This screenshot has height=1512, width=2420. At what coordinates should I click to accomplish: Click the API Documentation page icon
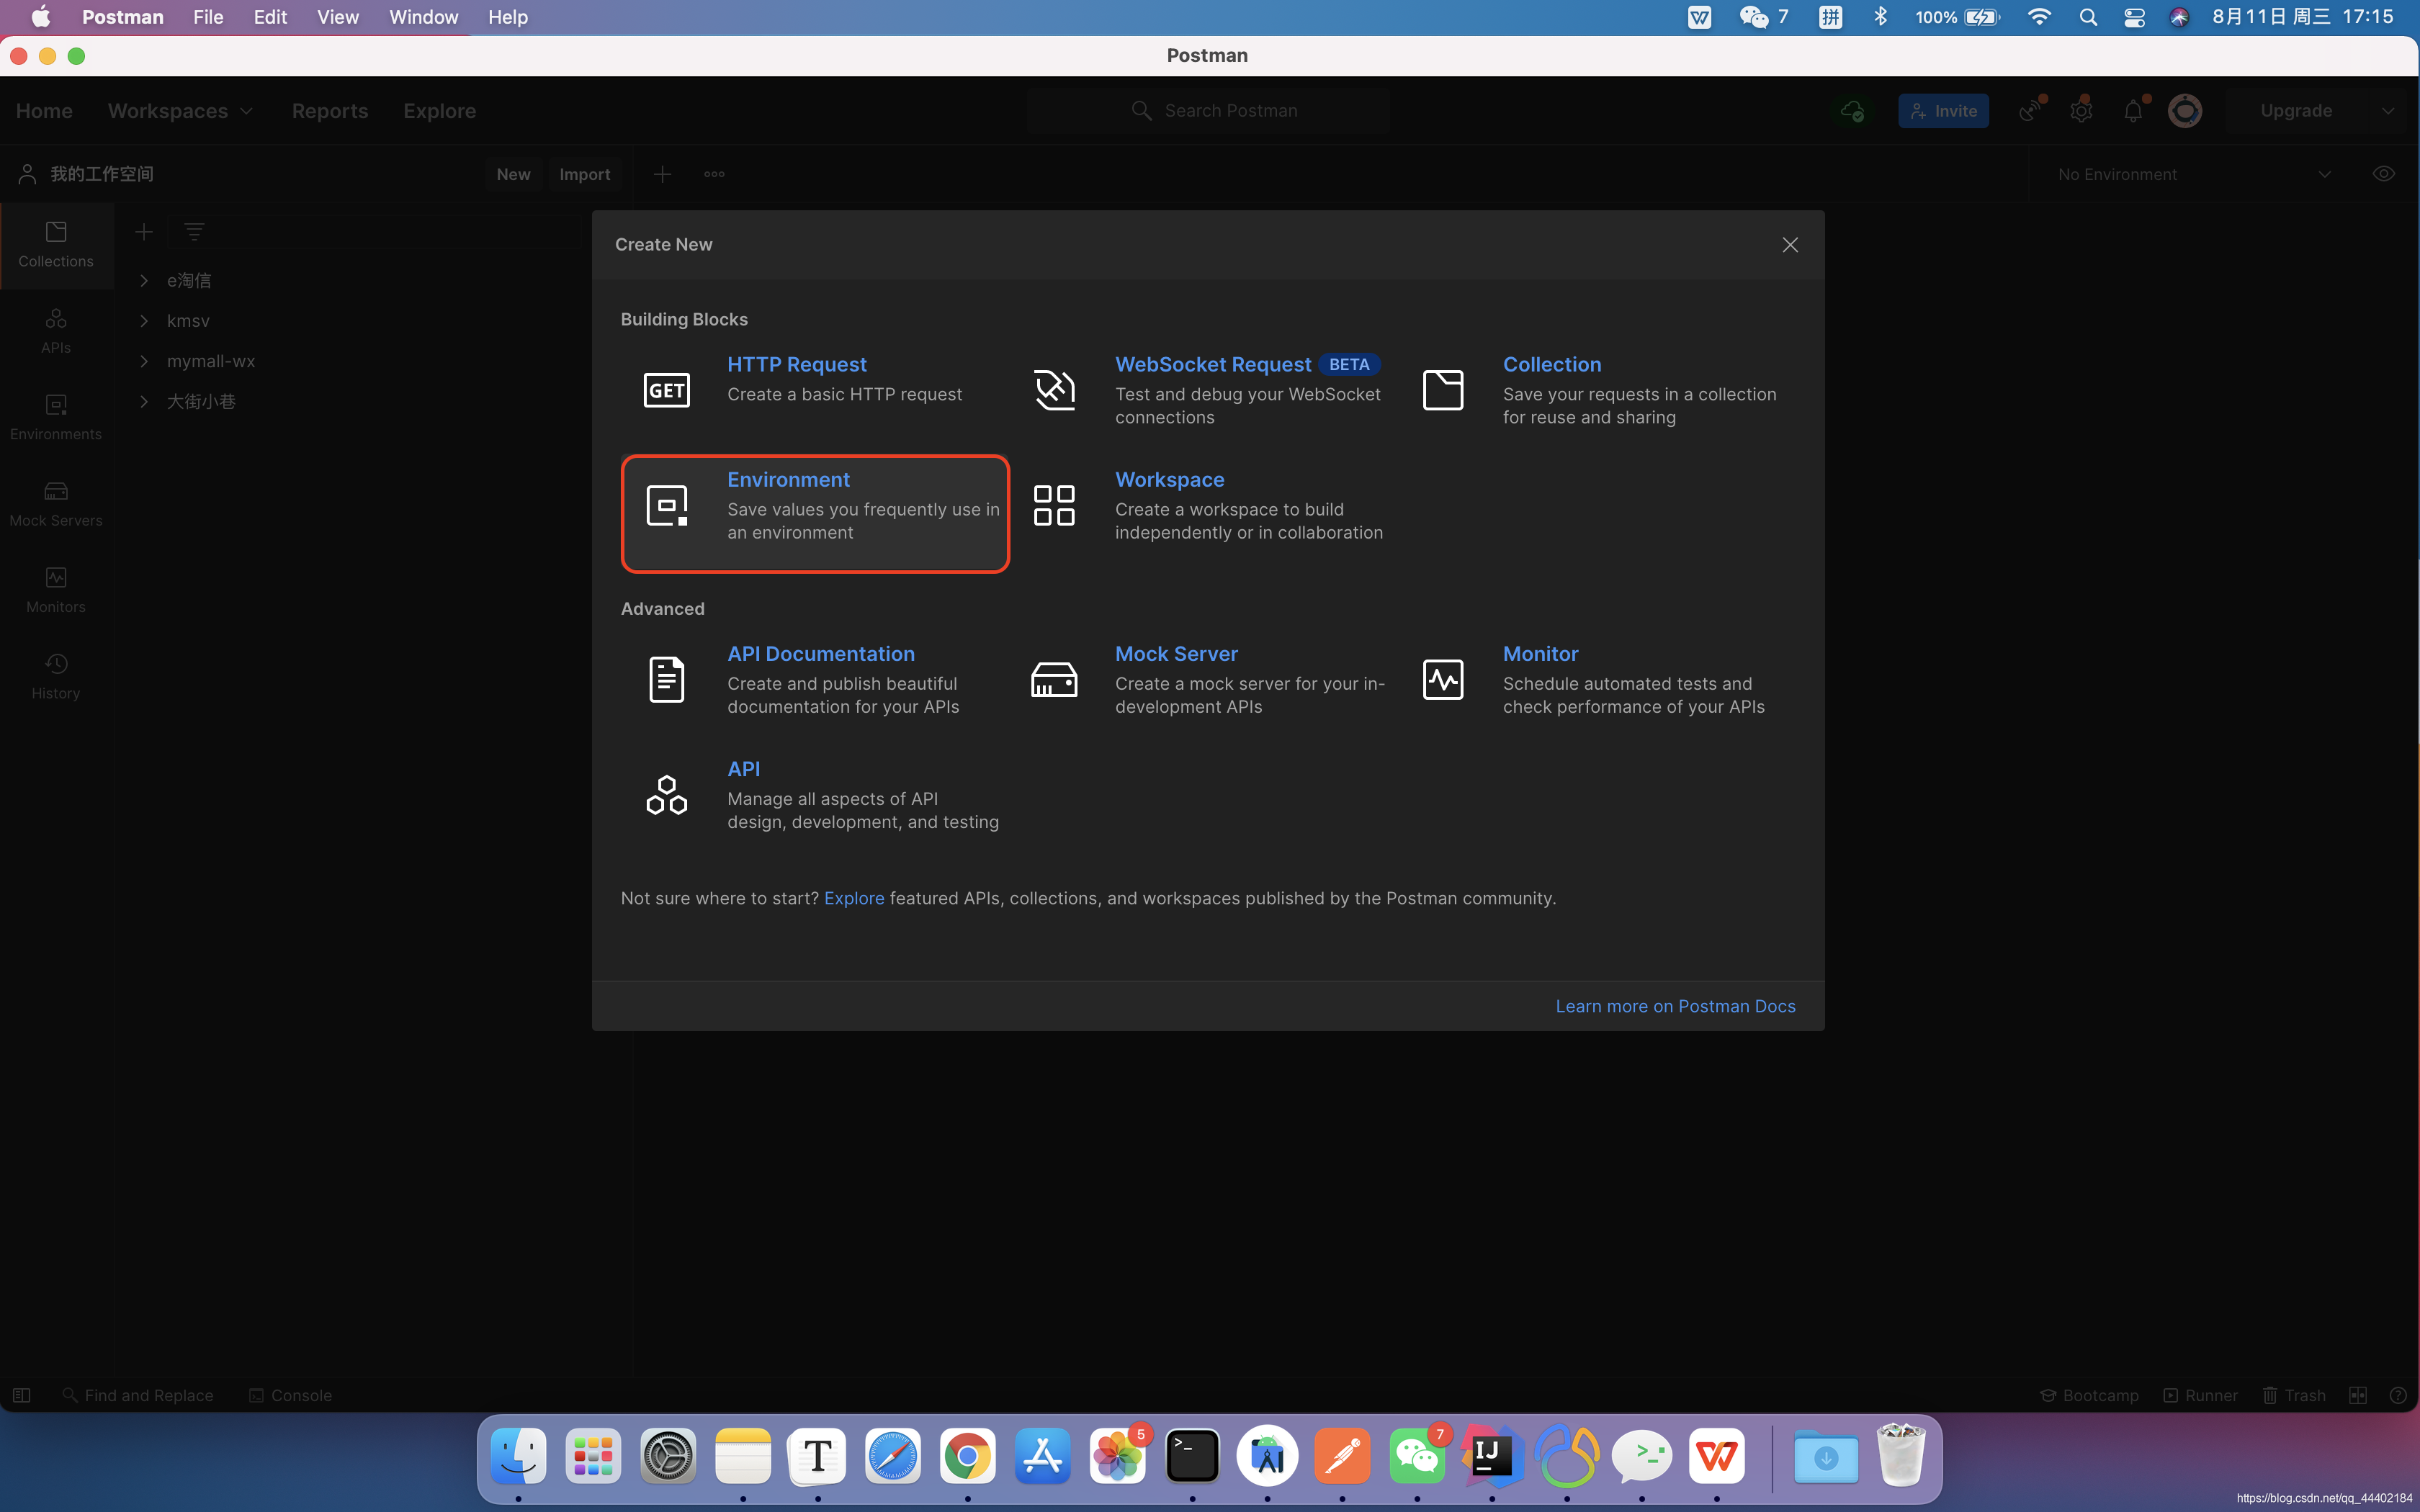[666, 680]
